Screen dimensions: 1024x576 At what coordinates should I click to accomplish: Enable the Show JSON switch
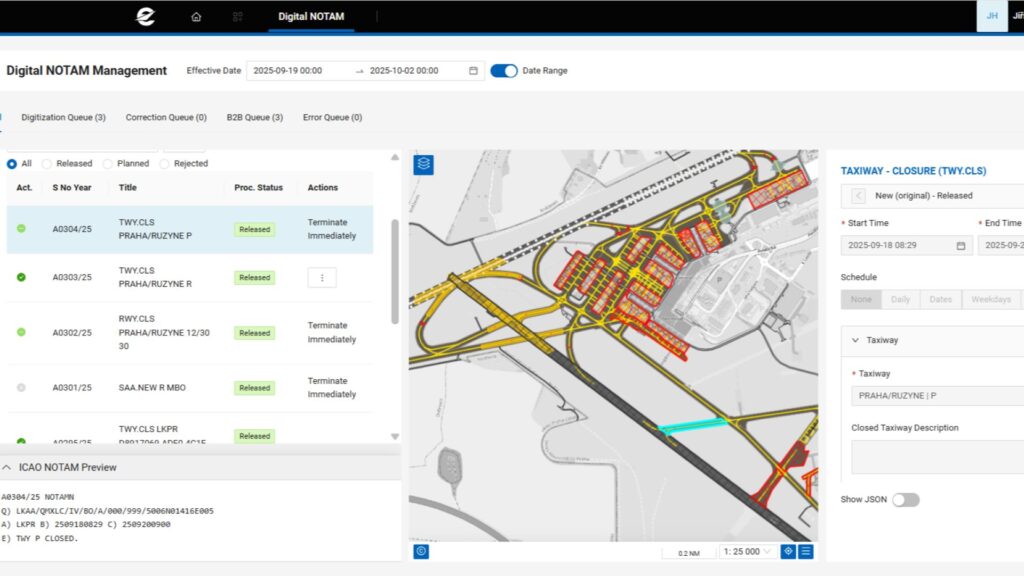click(x=905, y=500)
